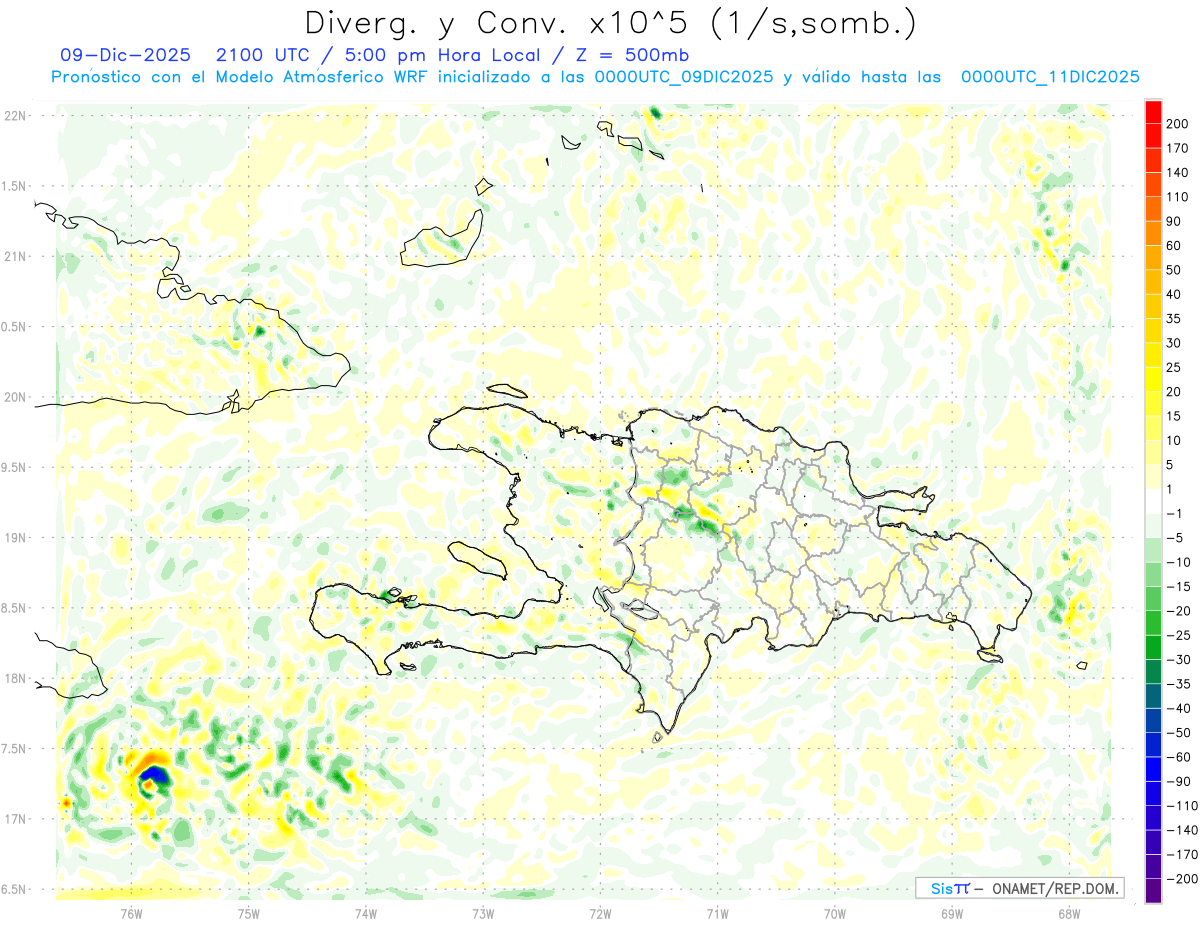This screenshot has width=1200, height=927.
Task: Click the colorbar value '-200' at bottom
Action: point(1182,879)
